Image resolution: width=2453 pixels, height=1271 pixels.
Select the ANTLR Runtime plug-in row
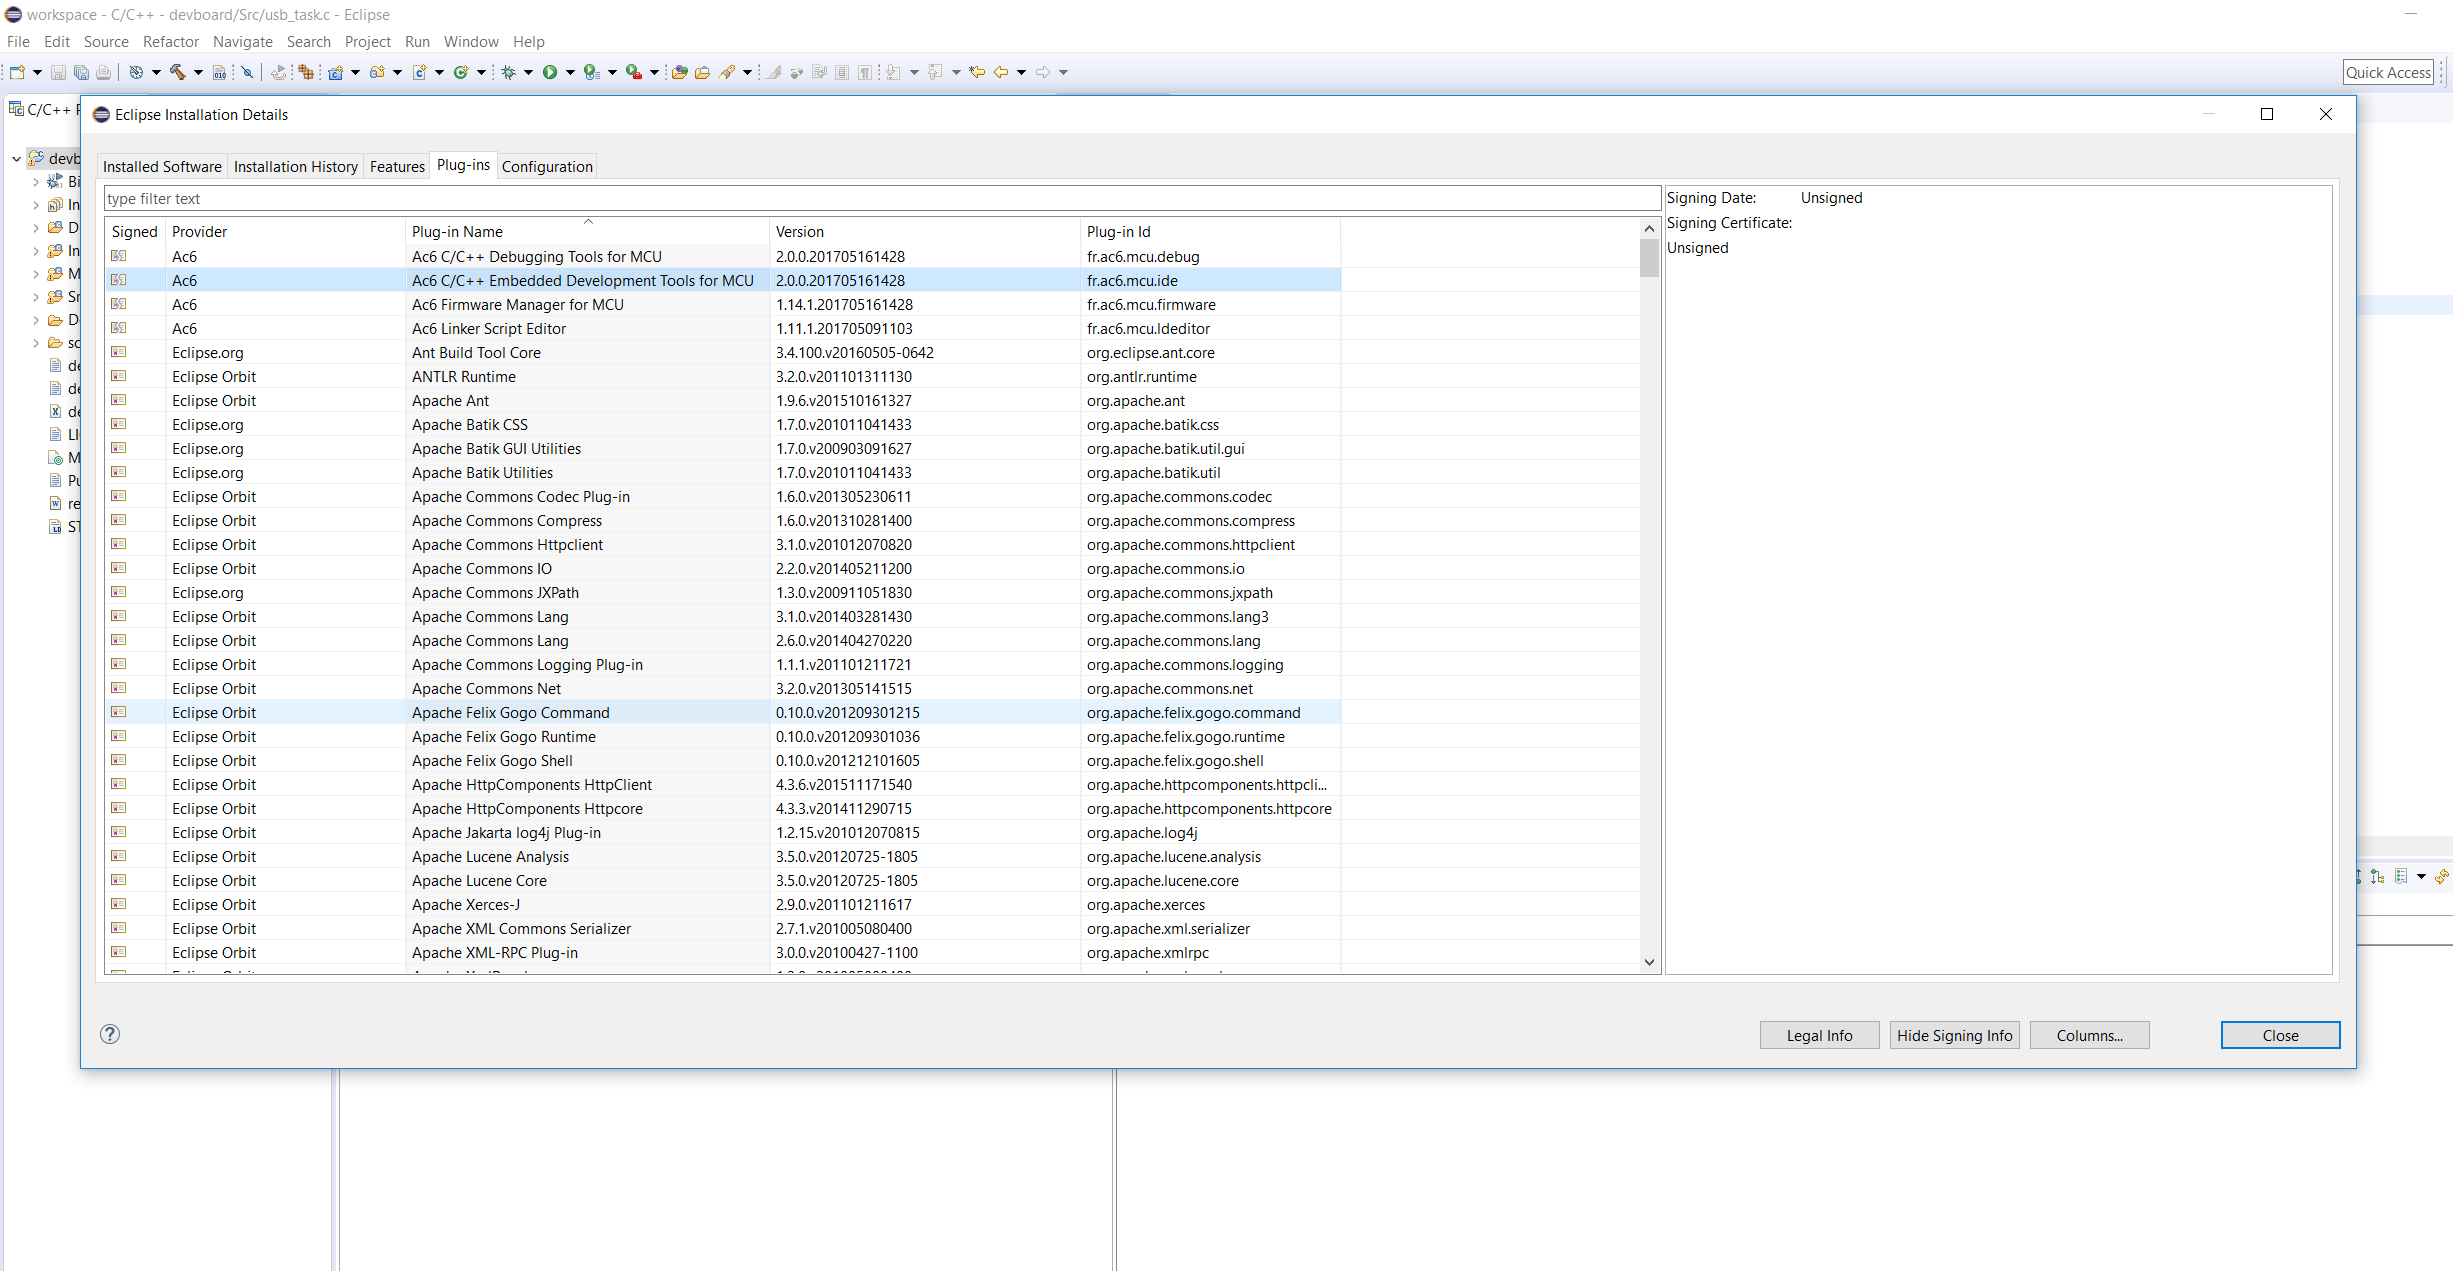click(x=723, y=376)
